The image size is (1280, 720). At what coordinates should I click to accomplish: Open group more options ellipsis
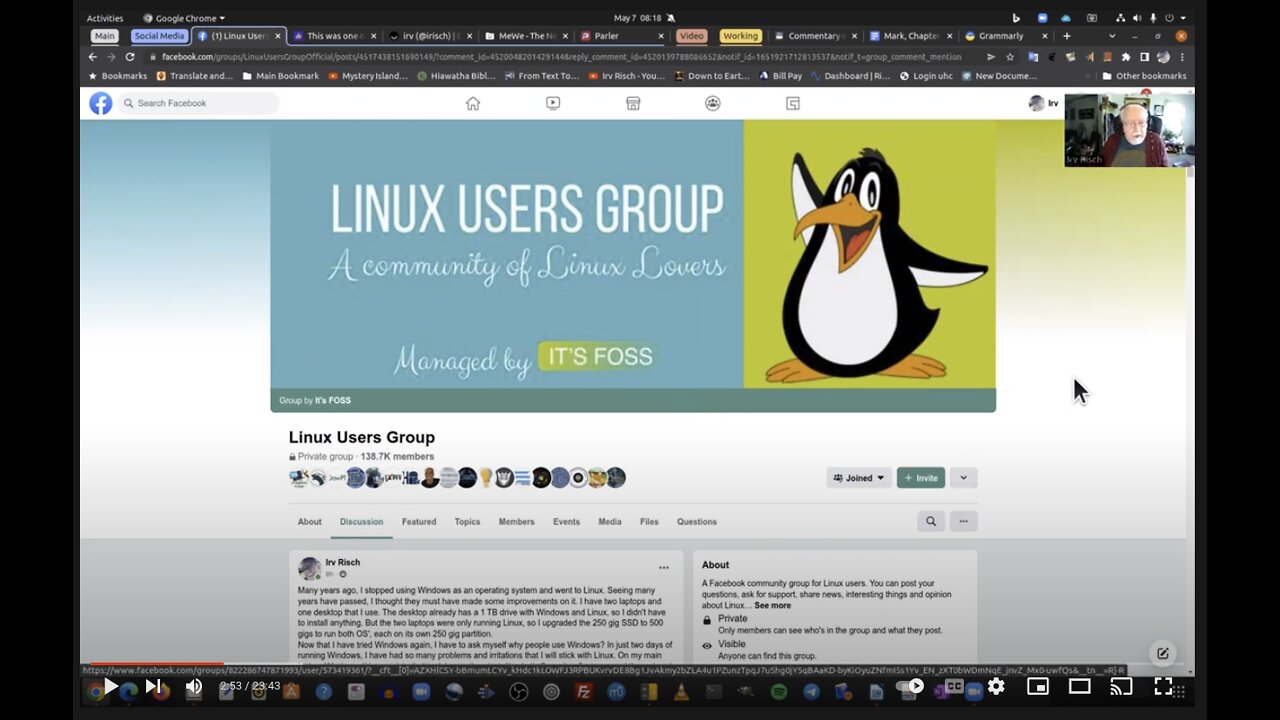963,521
